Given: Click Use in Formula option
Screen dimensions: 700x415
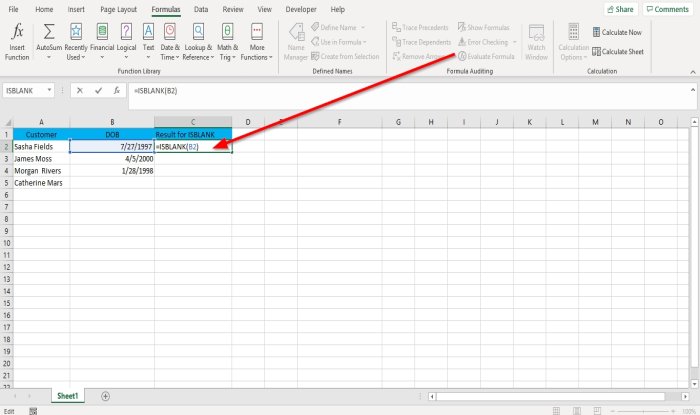Looking at the screenshot, I should 338,42.
